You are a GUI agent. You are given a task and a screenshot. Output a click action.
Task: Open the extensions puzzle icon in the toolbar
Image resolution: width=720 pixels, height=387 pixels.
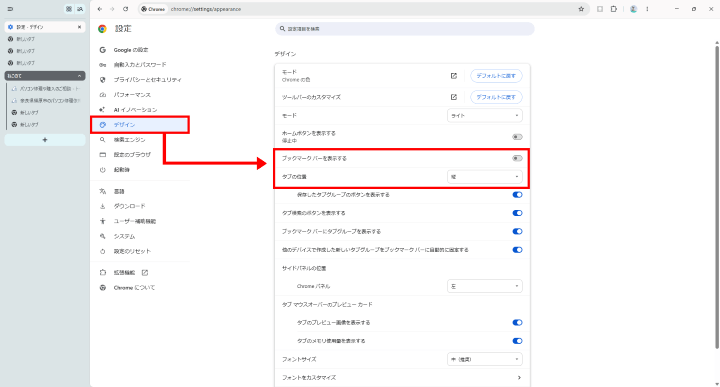pyautogui.click(x=614, y=9)
